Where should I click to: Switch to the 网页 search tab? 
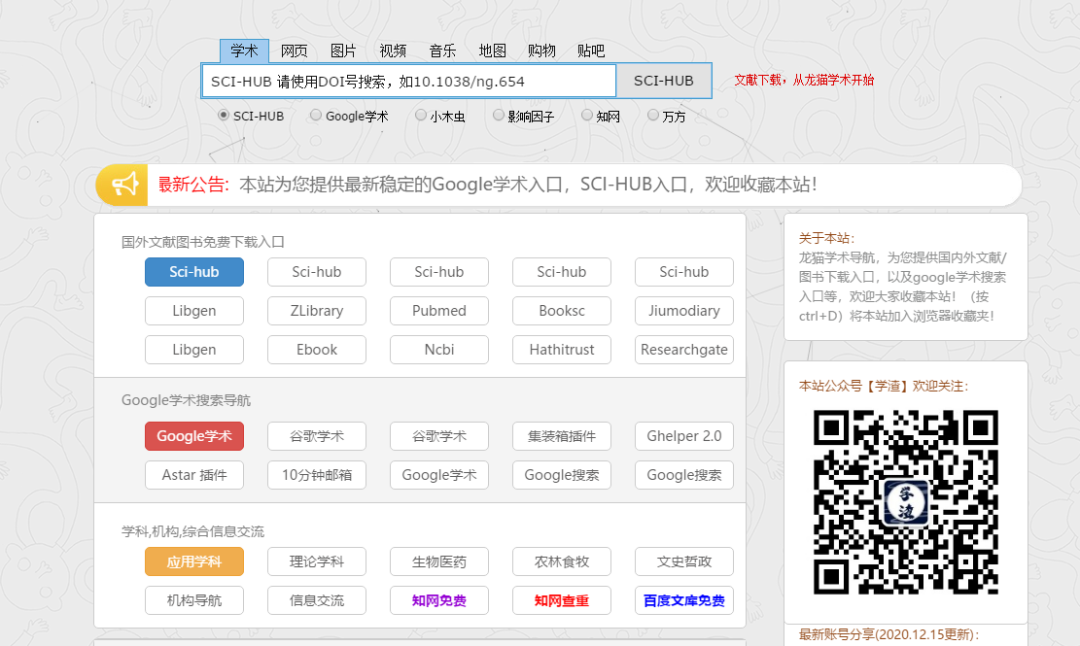coord(294,51)
